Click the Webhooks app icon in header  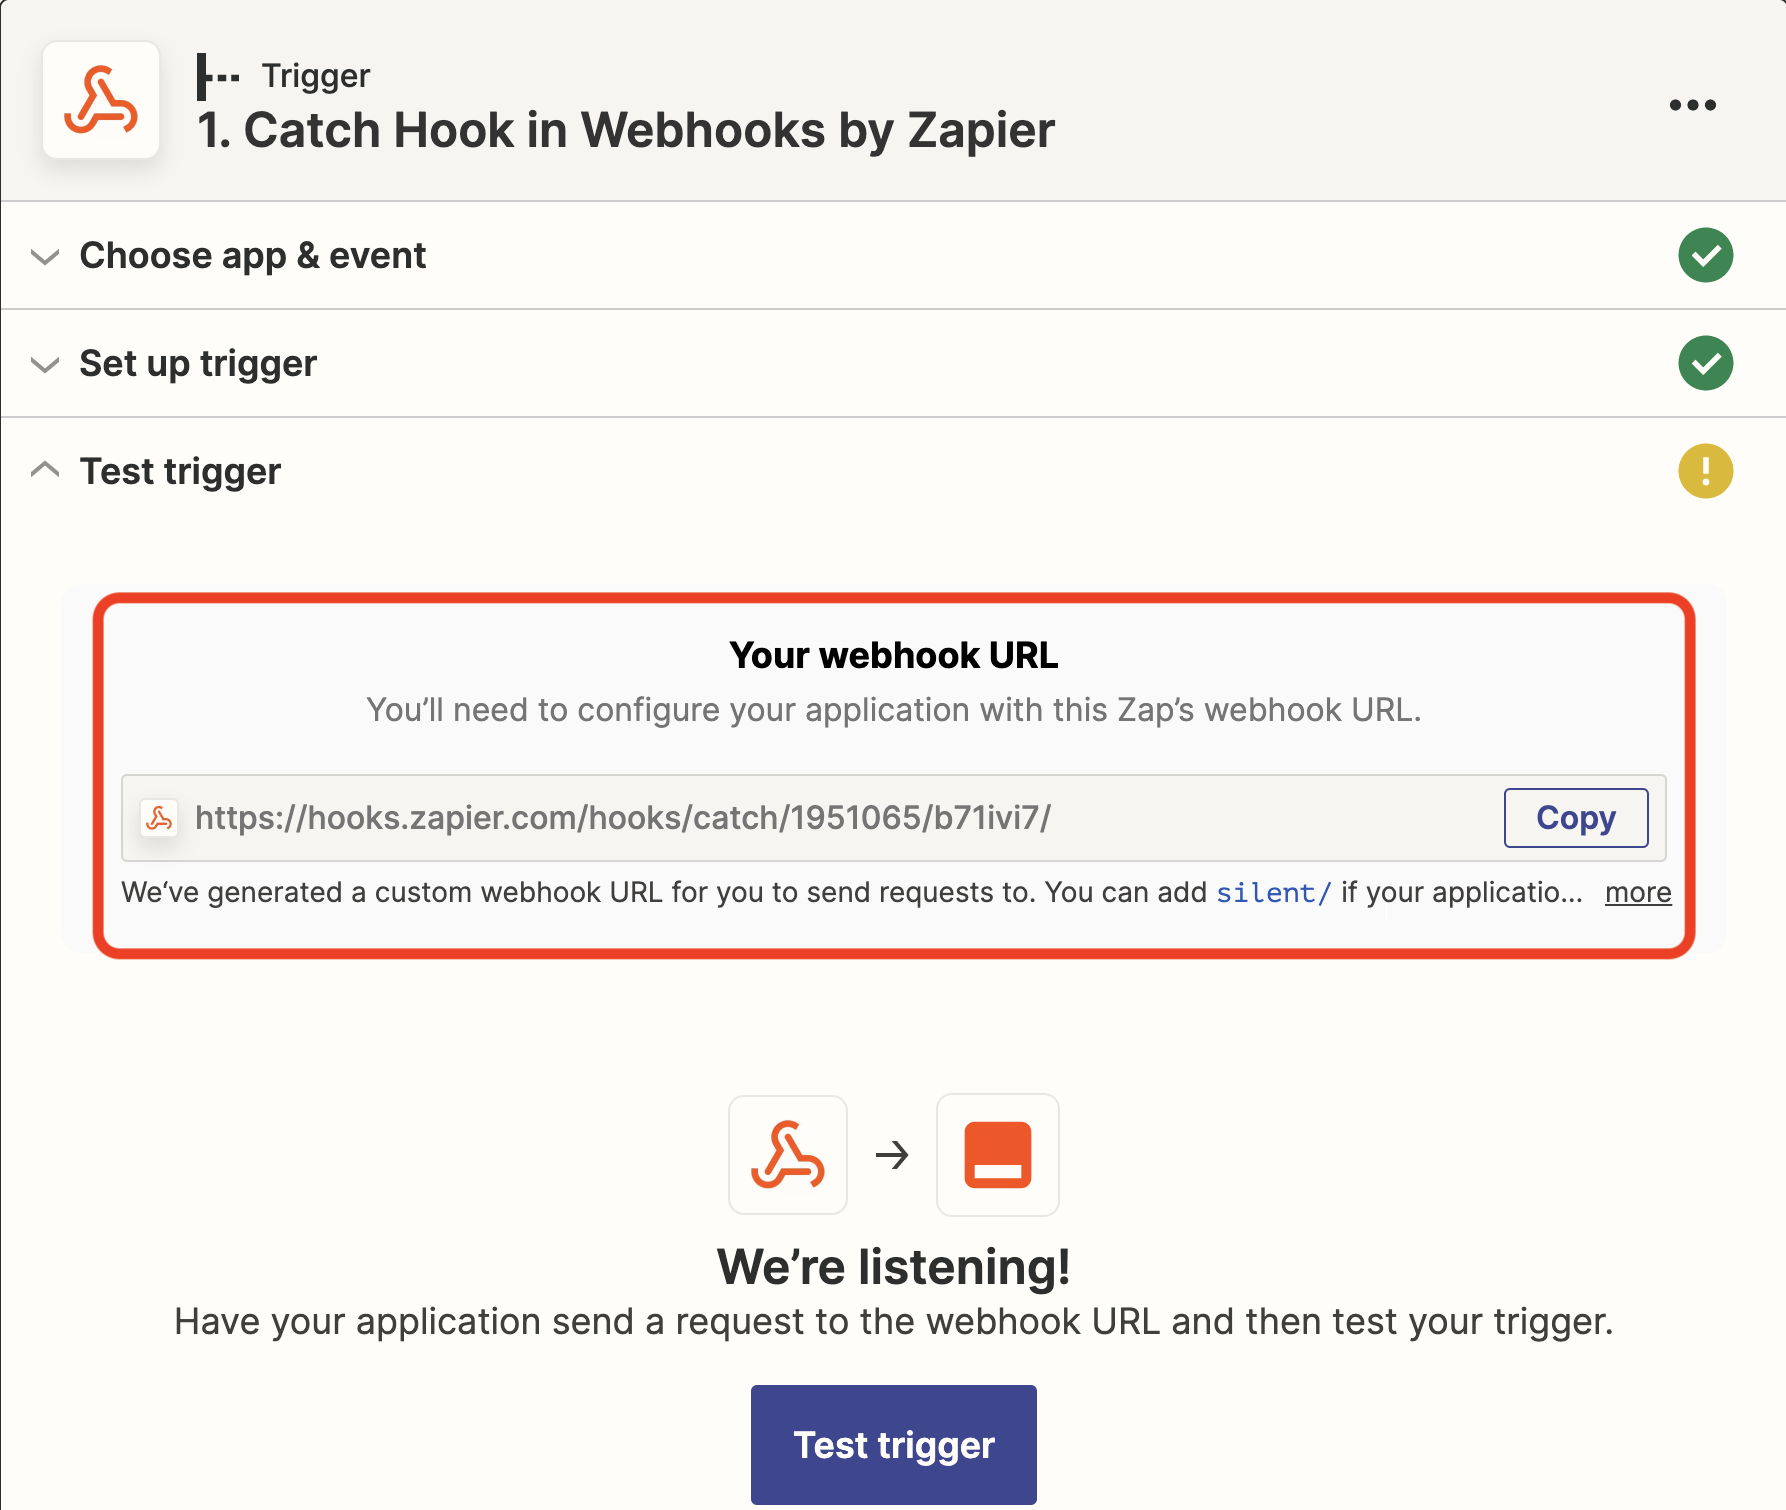pyautogui.click(x=101, y=100)
